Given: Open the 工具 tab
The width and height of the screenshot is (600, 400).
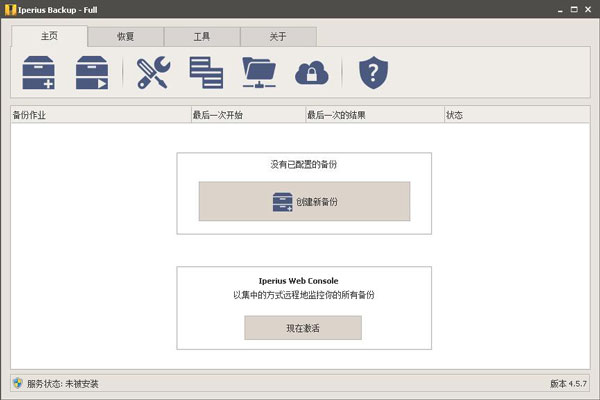Looking at the screenshot, I should point(201,37).
